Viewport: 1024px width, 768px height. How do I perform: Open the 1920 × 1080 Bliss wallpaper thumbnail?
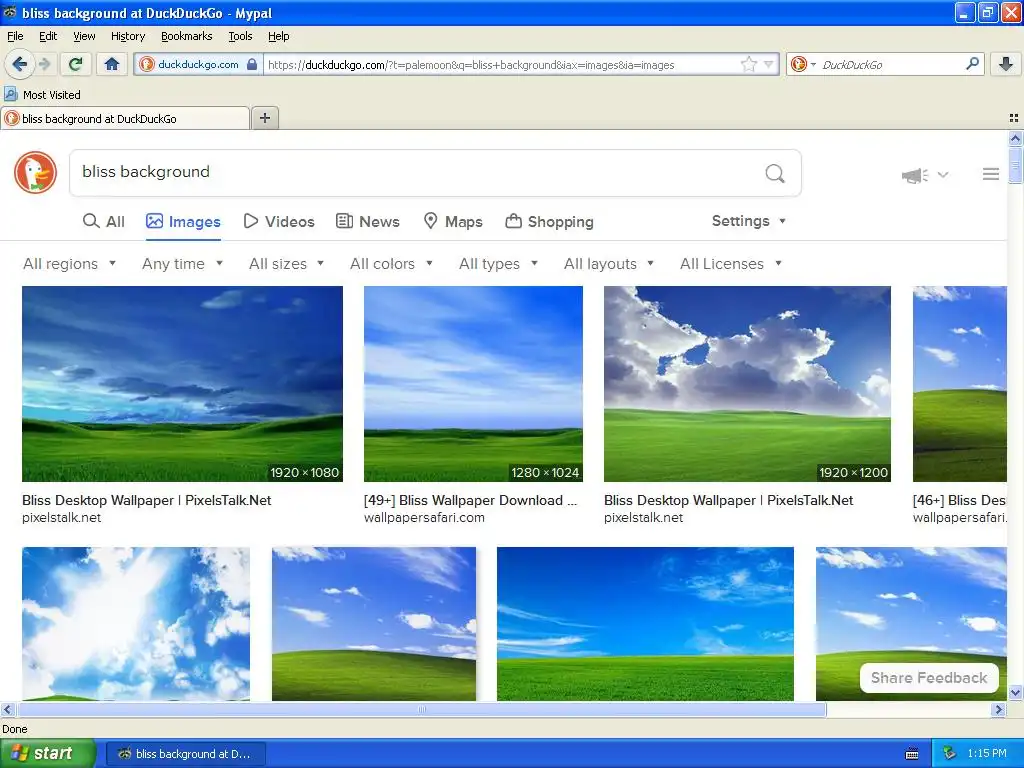point(182,383)
